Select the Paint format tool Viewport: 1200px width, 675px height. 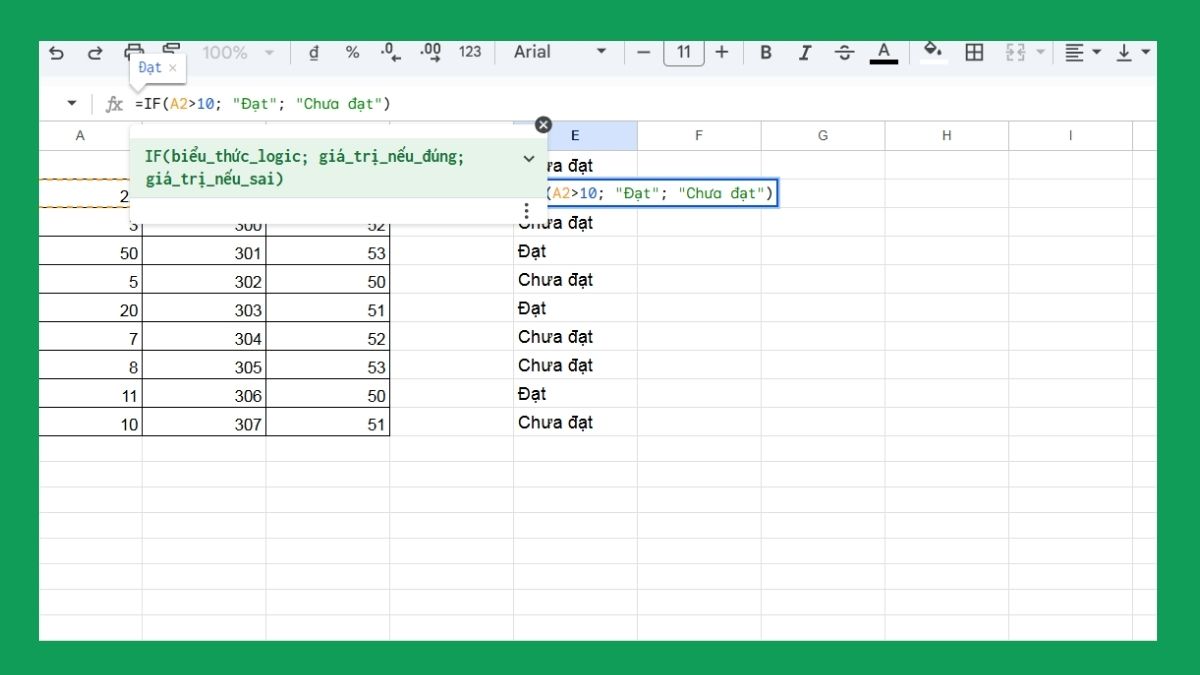(170, 52)
